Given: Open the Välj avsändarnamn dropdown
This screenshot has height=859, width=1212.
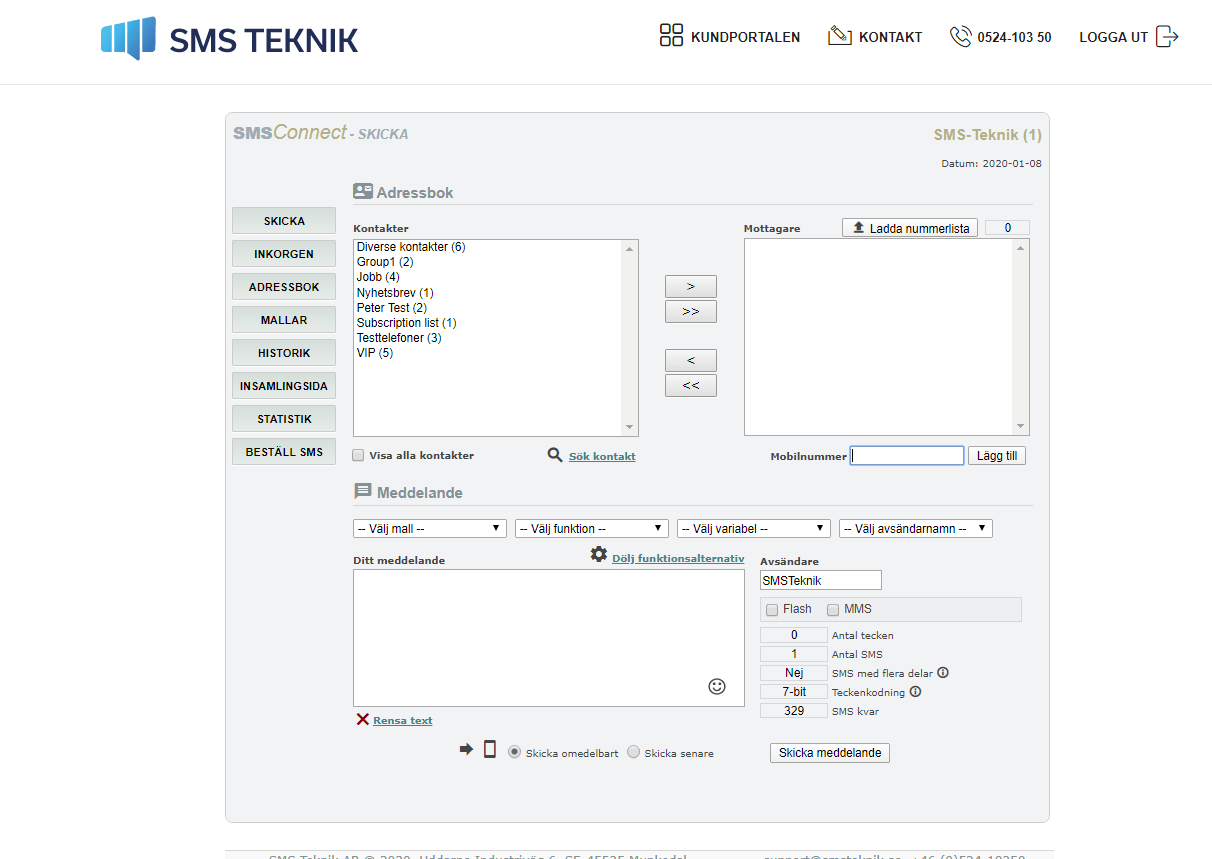Looking at the screenshot, I should [916, 528].
